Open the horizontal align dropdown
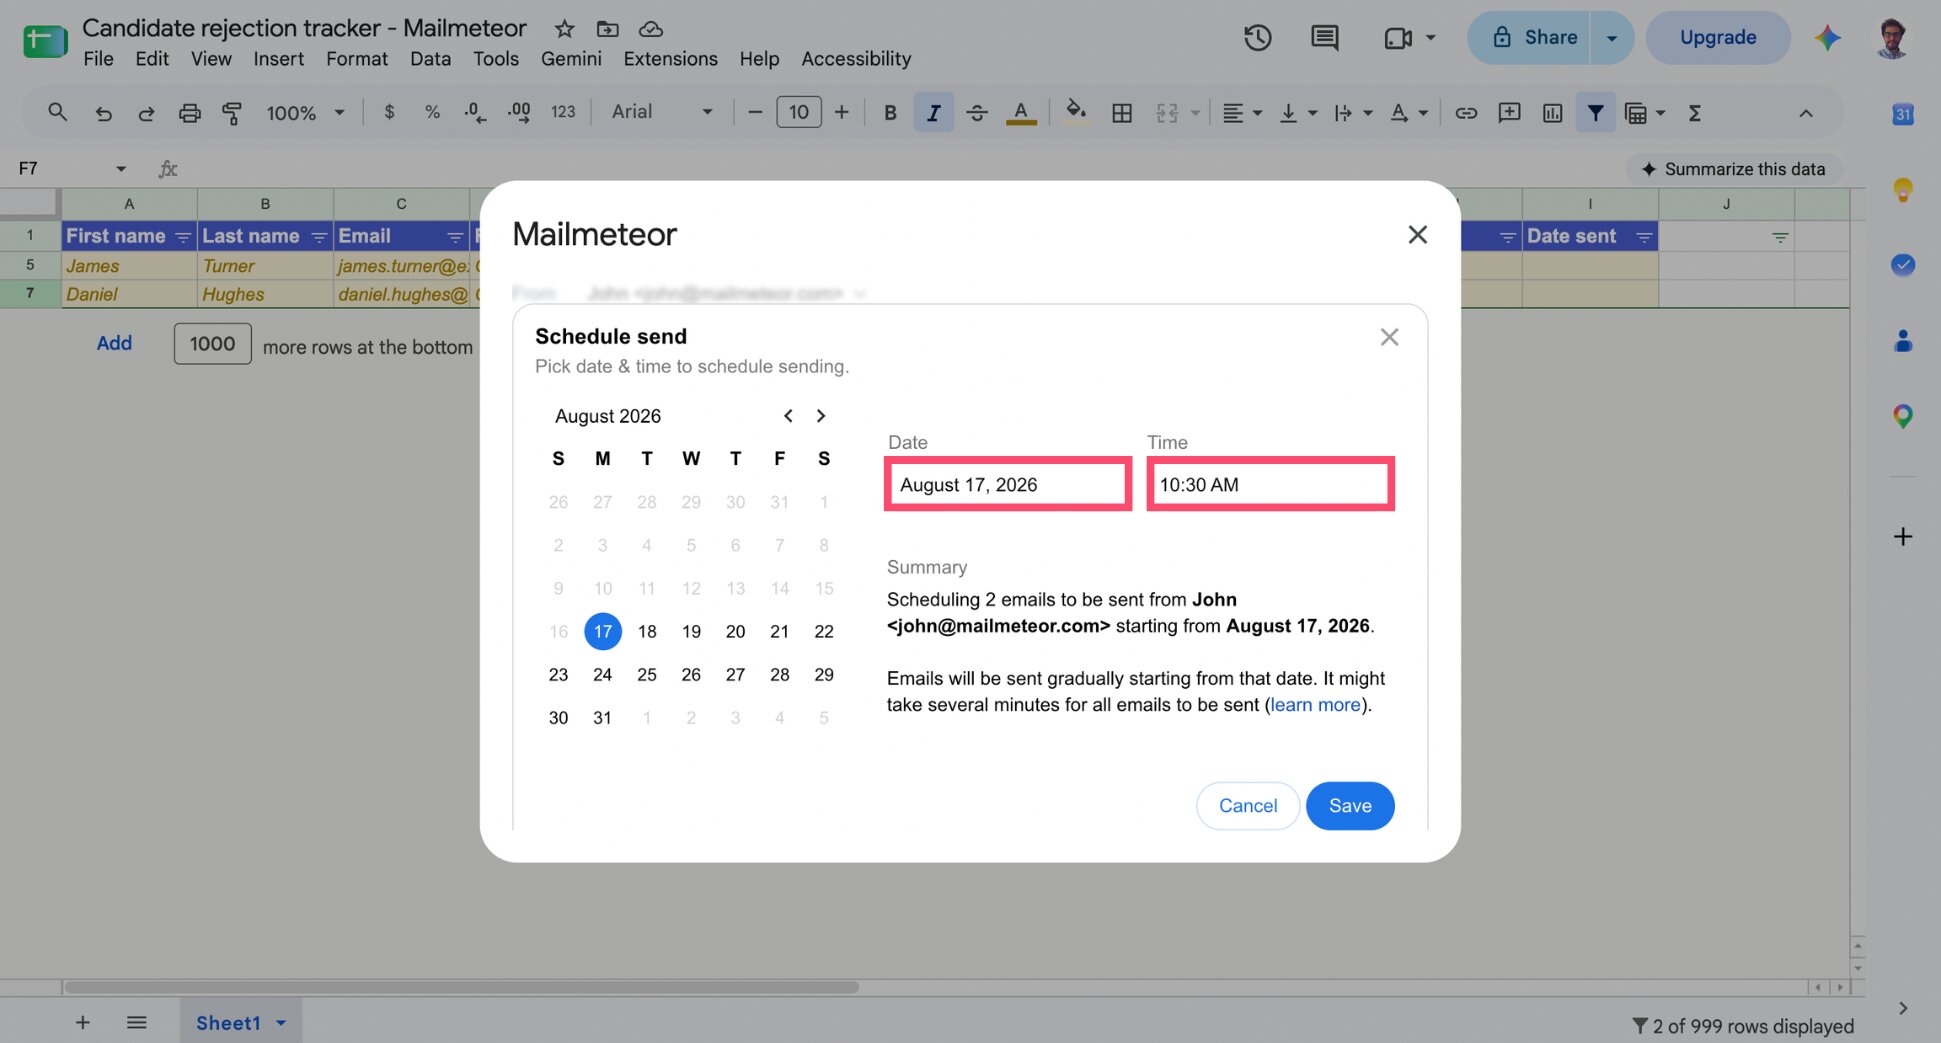 (1242, 113)
